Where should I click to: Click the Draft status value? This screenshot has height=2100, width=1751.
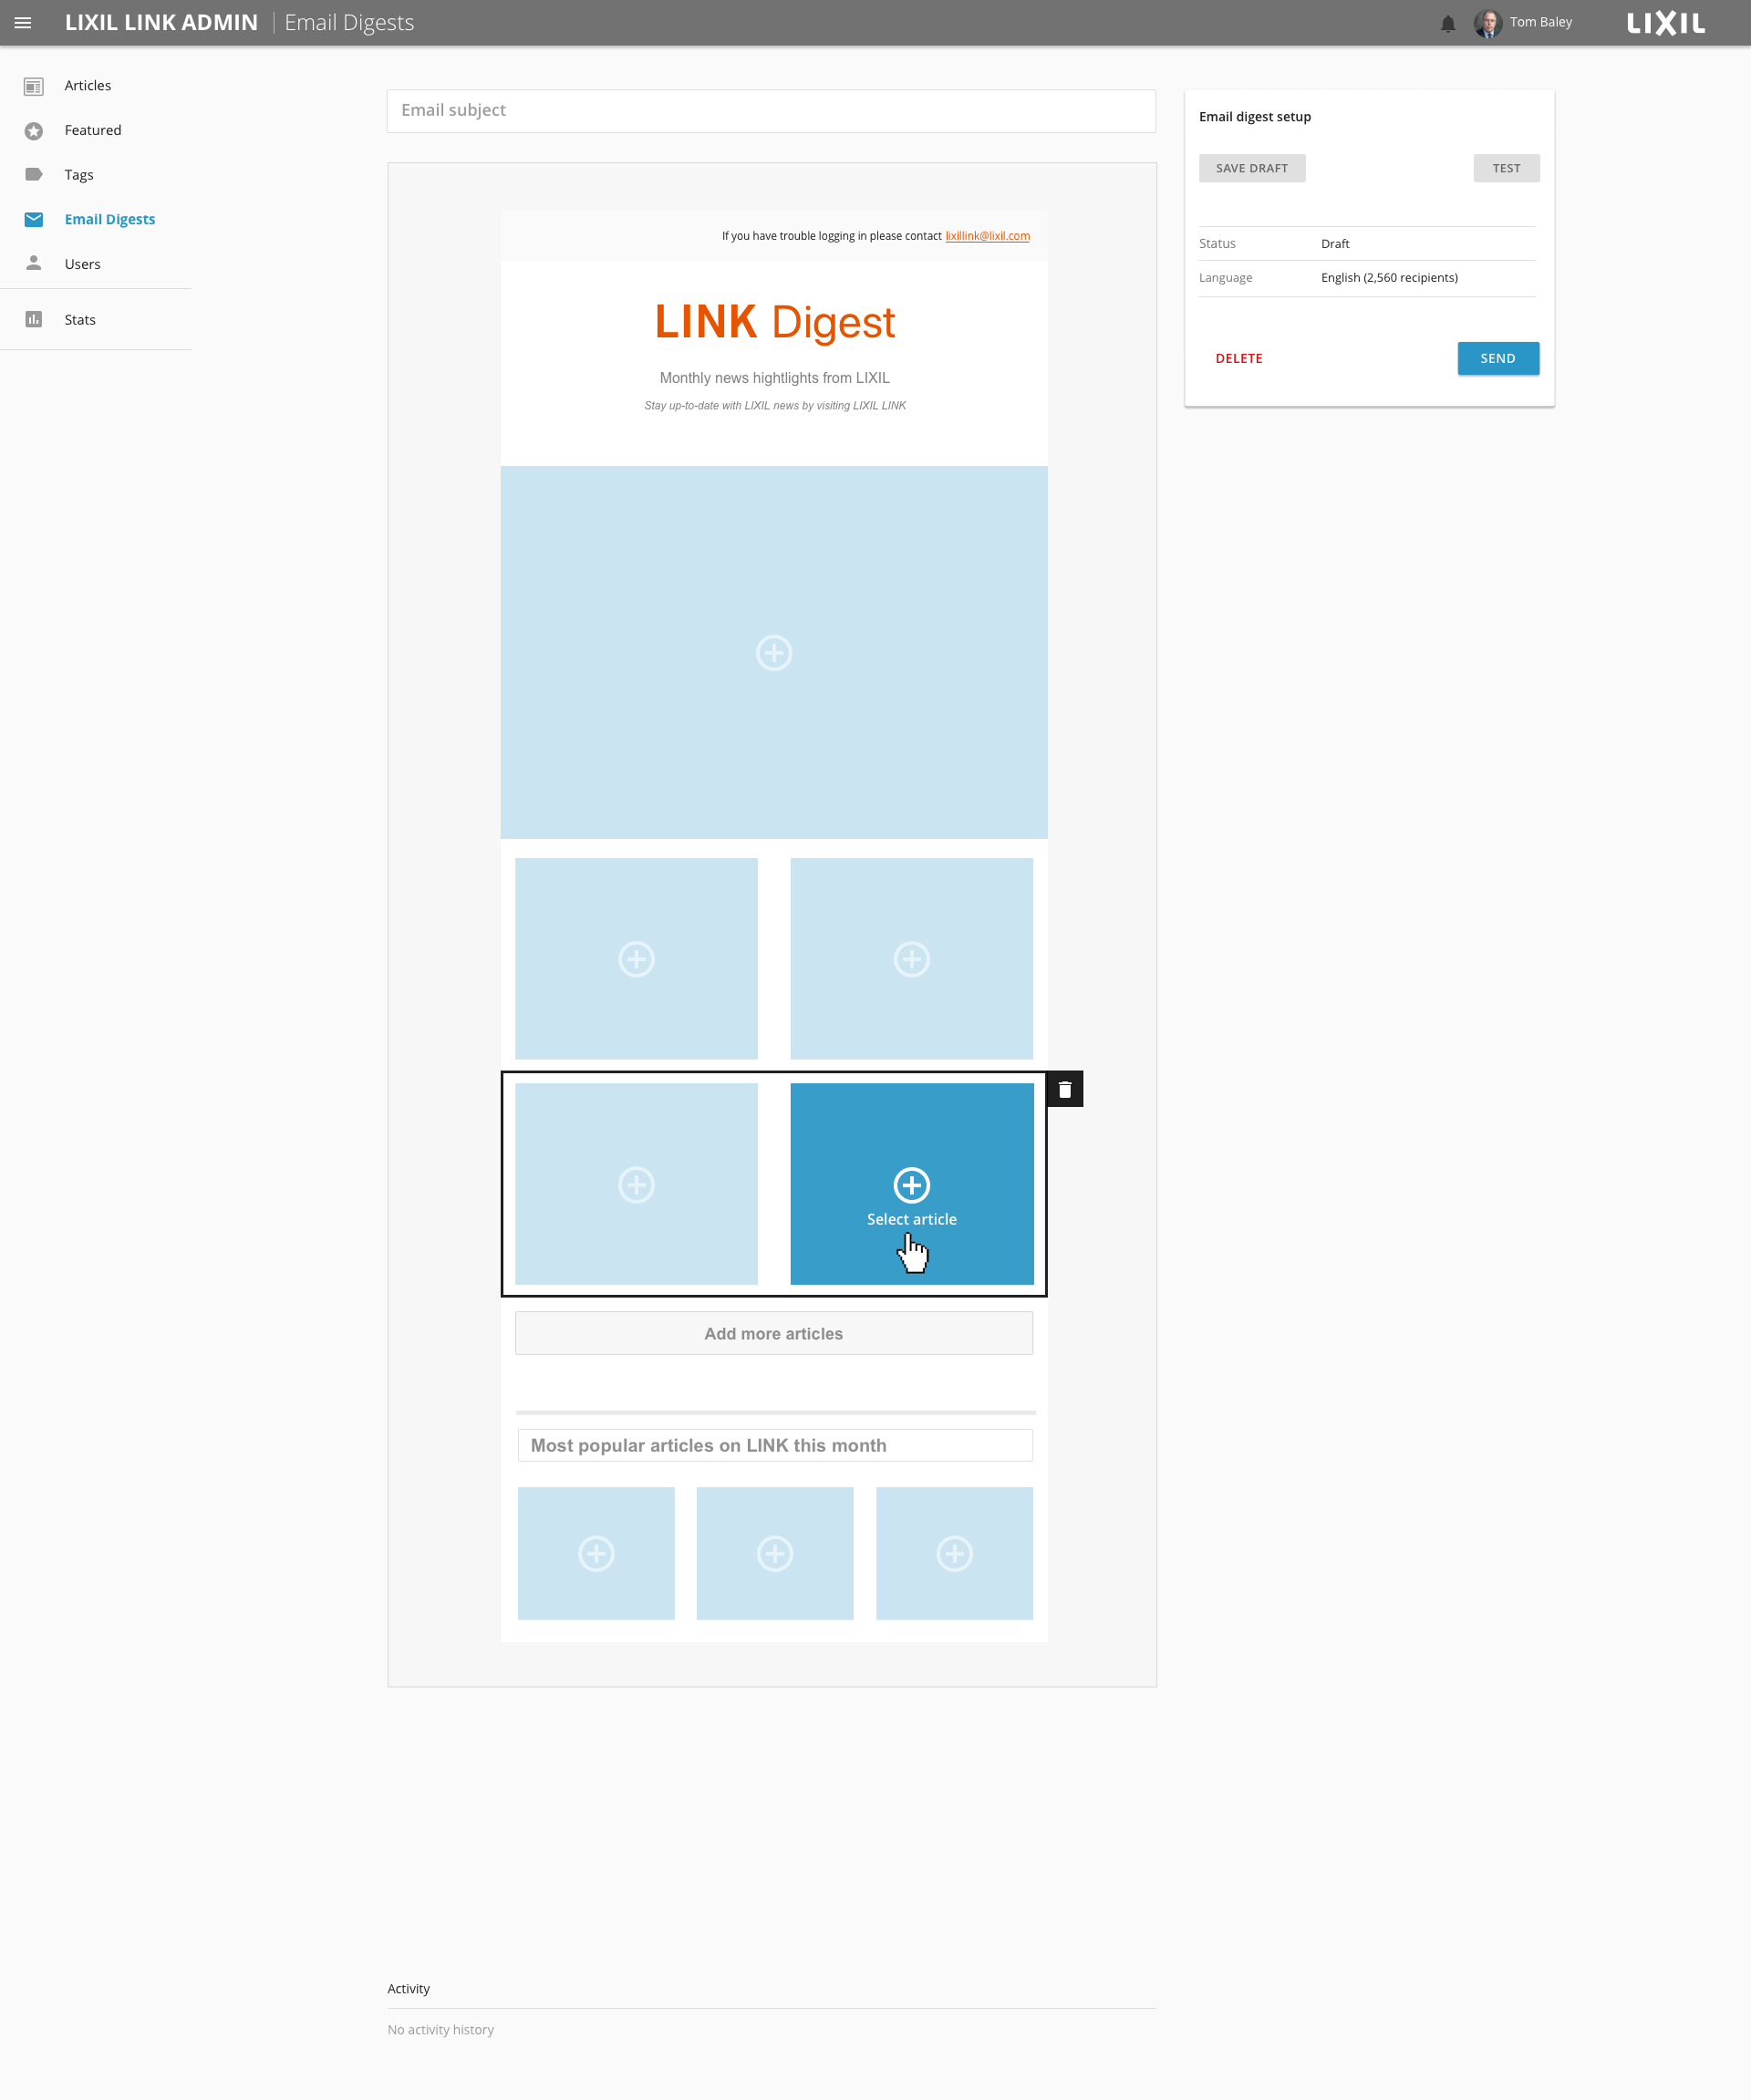(x=1335, y=244)
